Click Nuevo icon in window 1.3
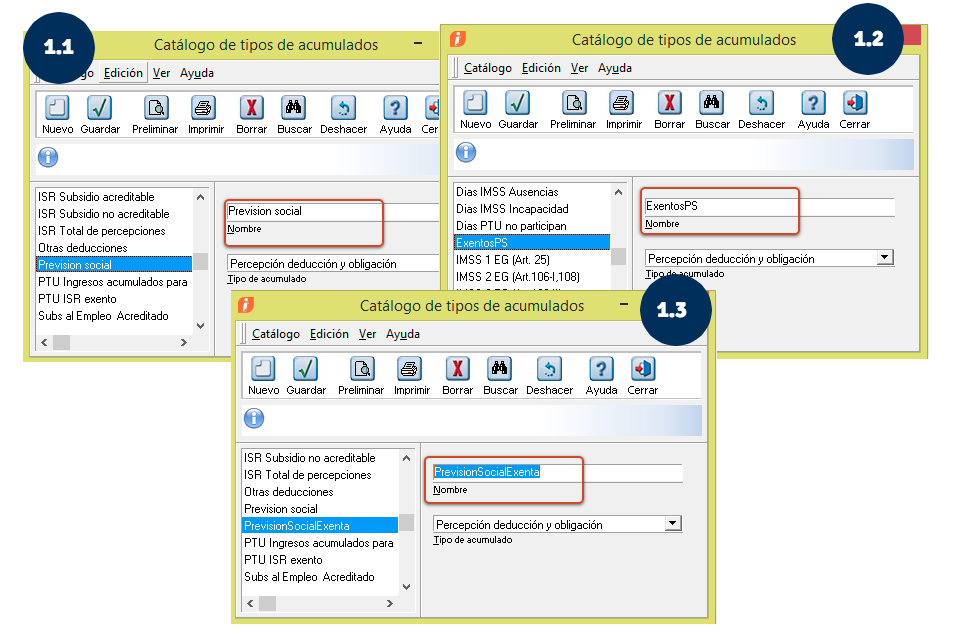Viewport: 953px width, 635px height. click(x=263, y=369)
